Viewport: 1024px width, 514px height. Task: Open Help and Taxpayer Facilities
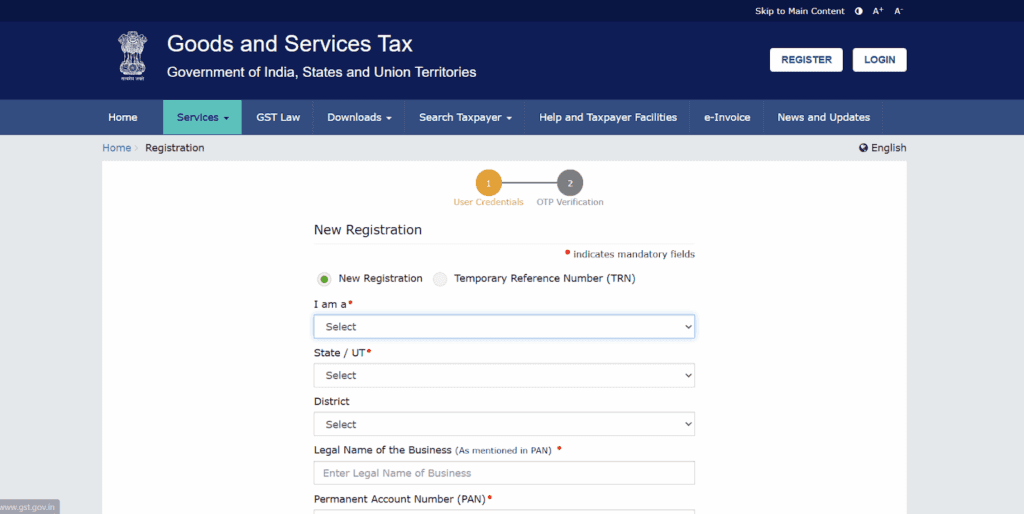tap(607, 118)
